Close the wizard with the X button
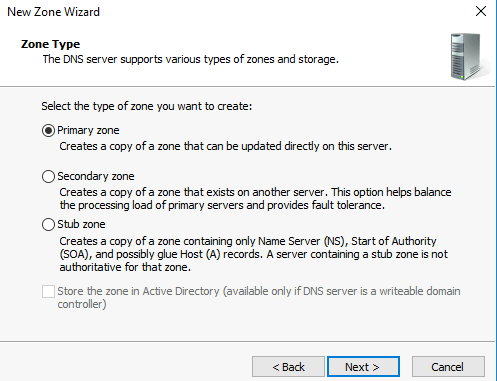 click(x=481, y=11)
